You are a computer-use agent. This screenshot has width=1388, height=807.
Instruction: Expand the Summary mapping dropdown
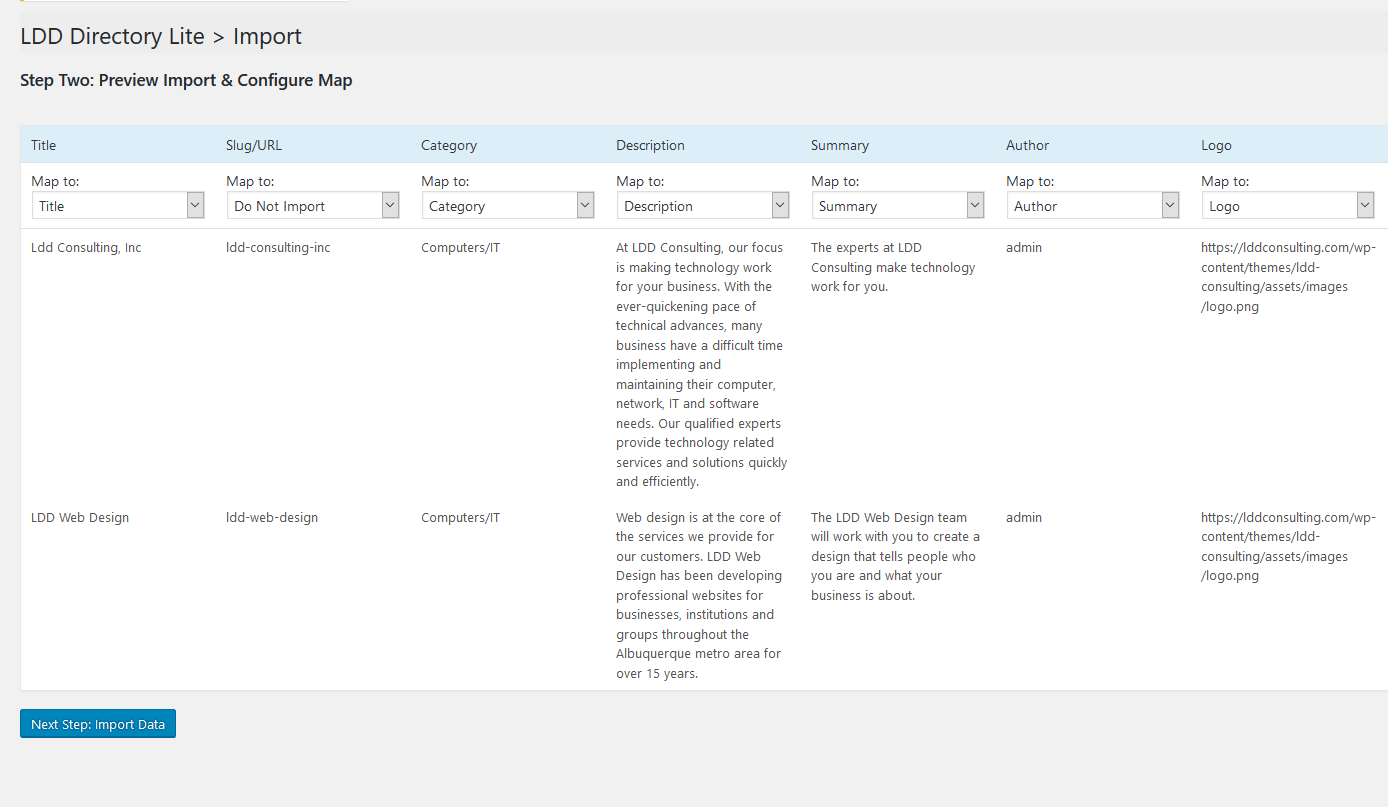tap(898, 205)
